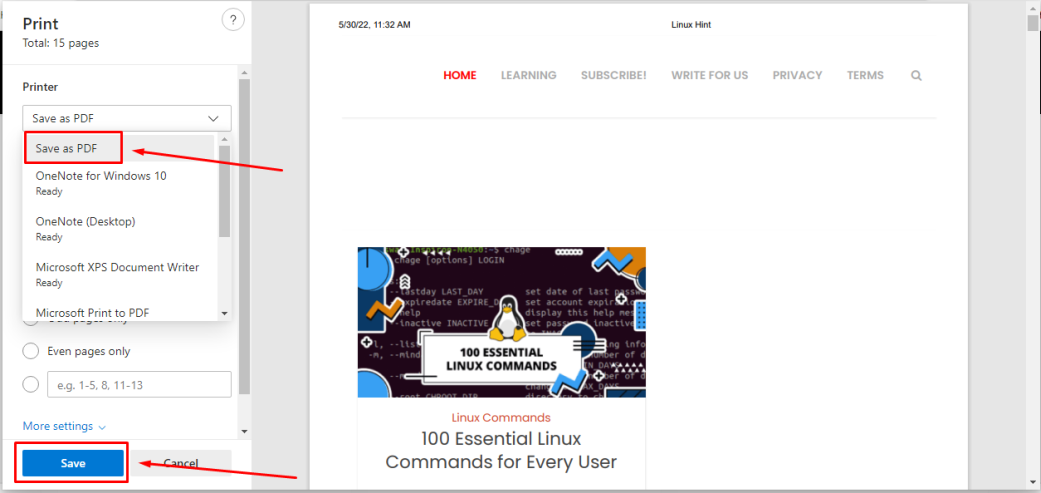Click the WRITE FOR US link
1041x493 pixels.
point(709,76)
